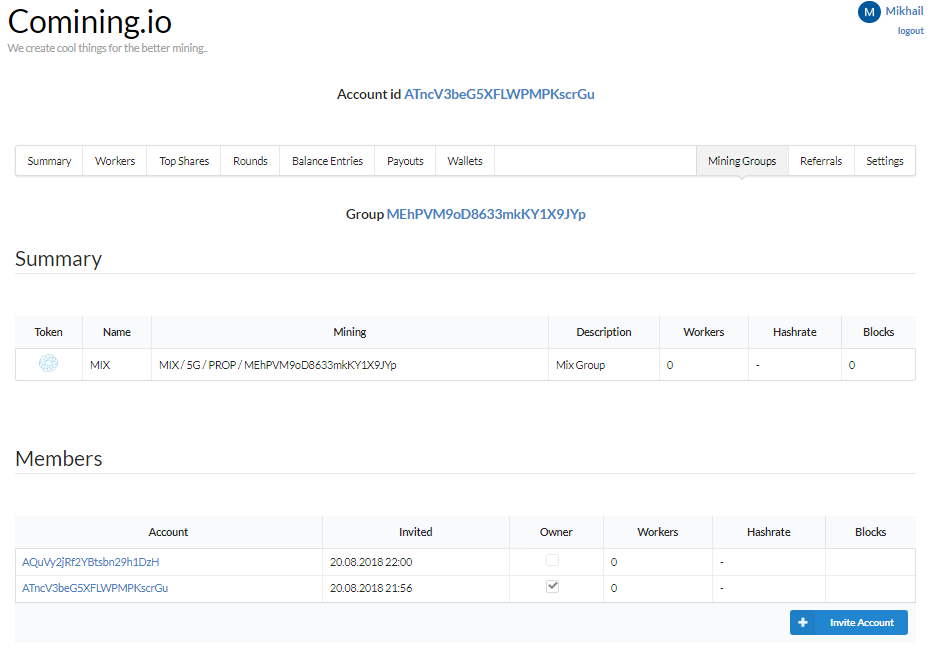Open the Mikhail profile link
Screen dimensions: 930x648
click(x=904, y=11)
